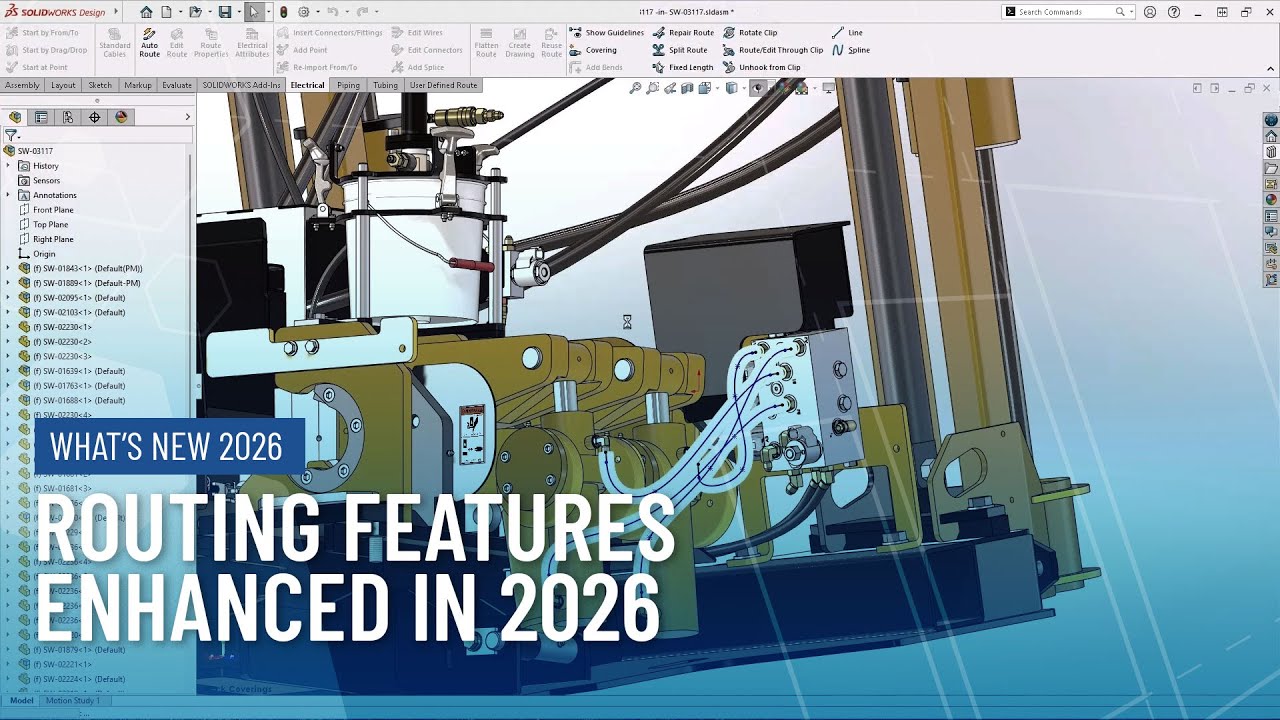Click the Save icon

tap(225, 12)
